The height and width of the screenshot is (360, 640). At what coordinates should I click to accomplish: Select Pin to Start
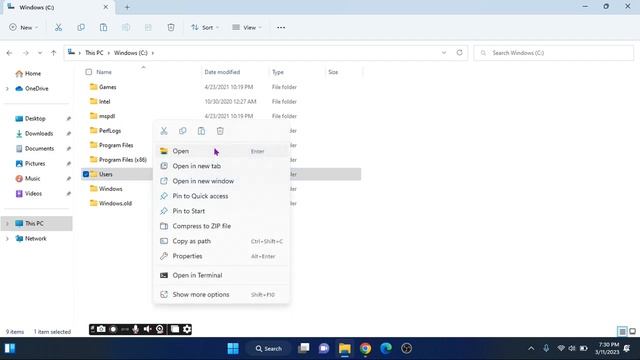(x=221, y=211)
